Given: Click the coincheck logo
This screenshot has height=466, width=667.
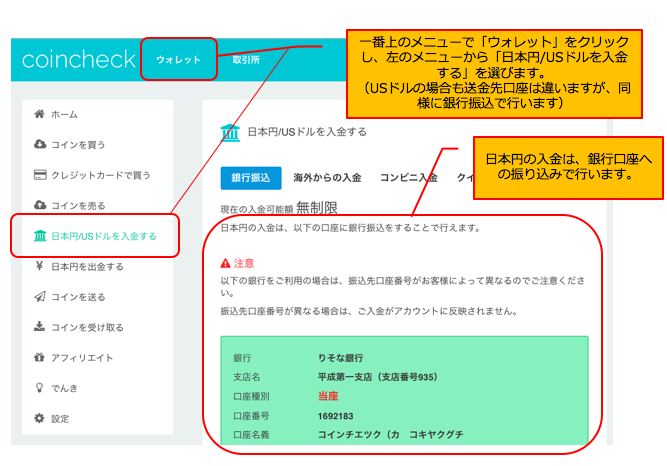Looking at the screenshot, I should click(79, 59).
